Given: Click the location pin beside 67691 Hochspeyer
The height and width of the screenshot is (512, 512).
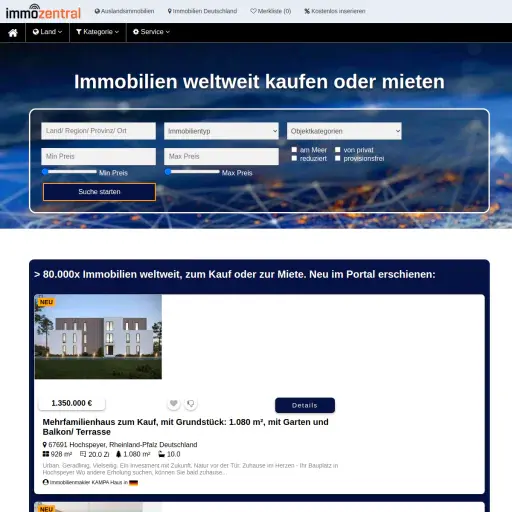Looking at the screenshot, I should point(45,445).
